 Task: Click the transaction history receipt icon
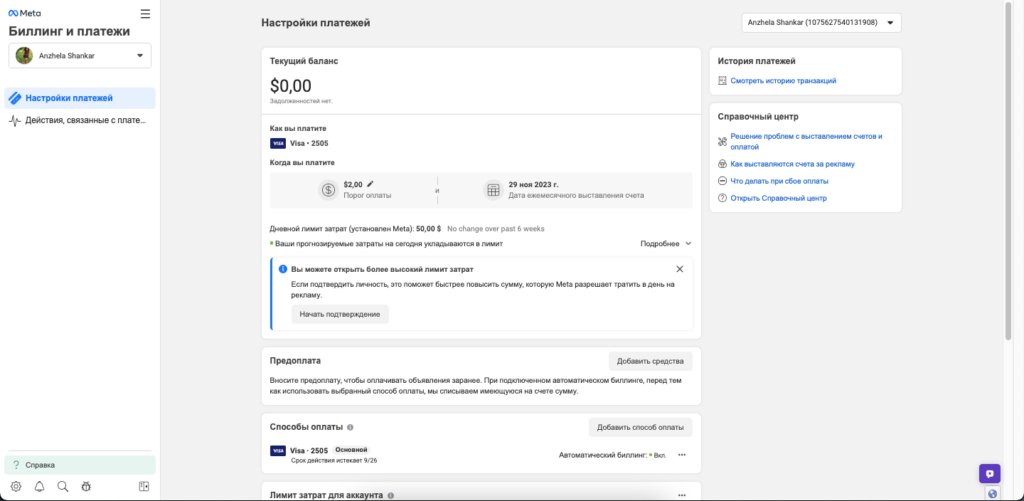pyautogui.click(x=722, y=81)
